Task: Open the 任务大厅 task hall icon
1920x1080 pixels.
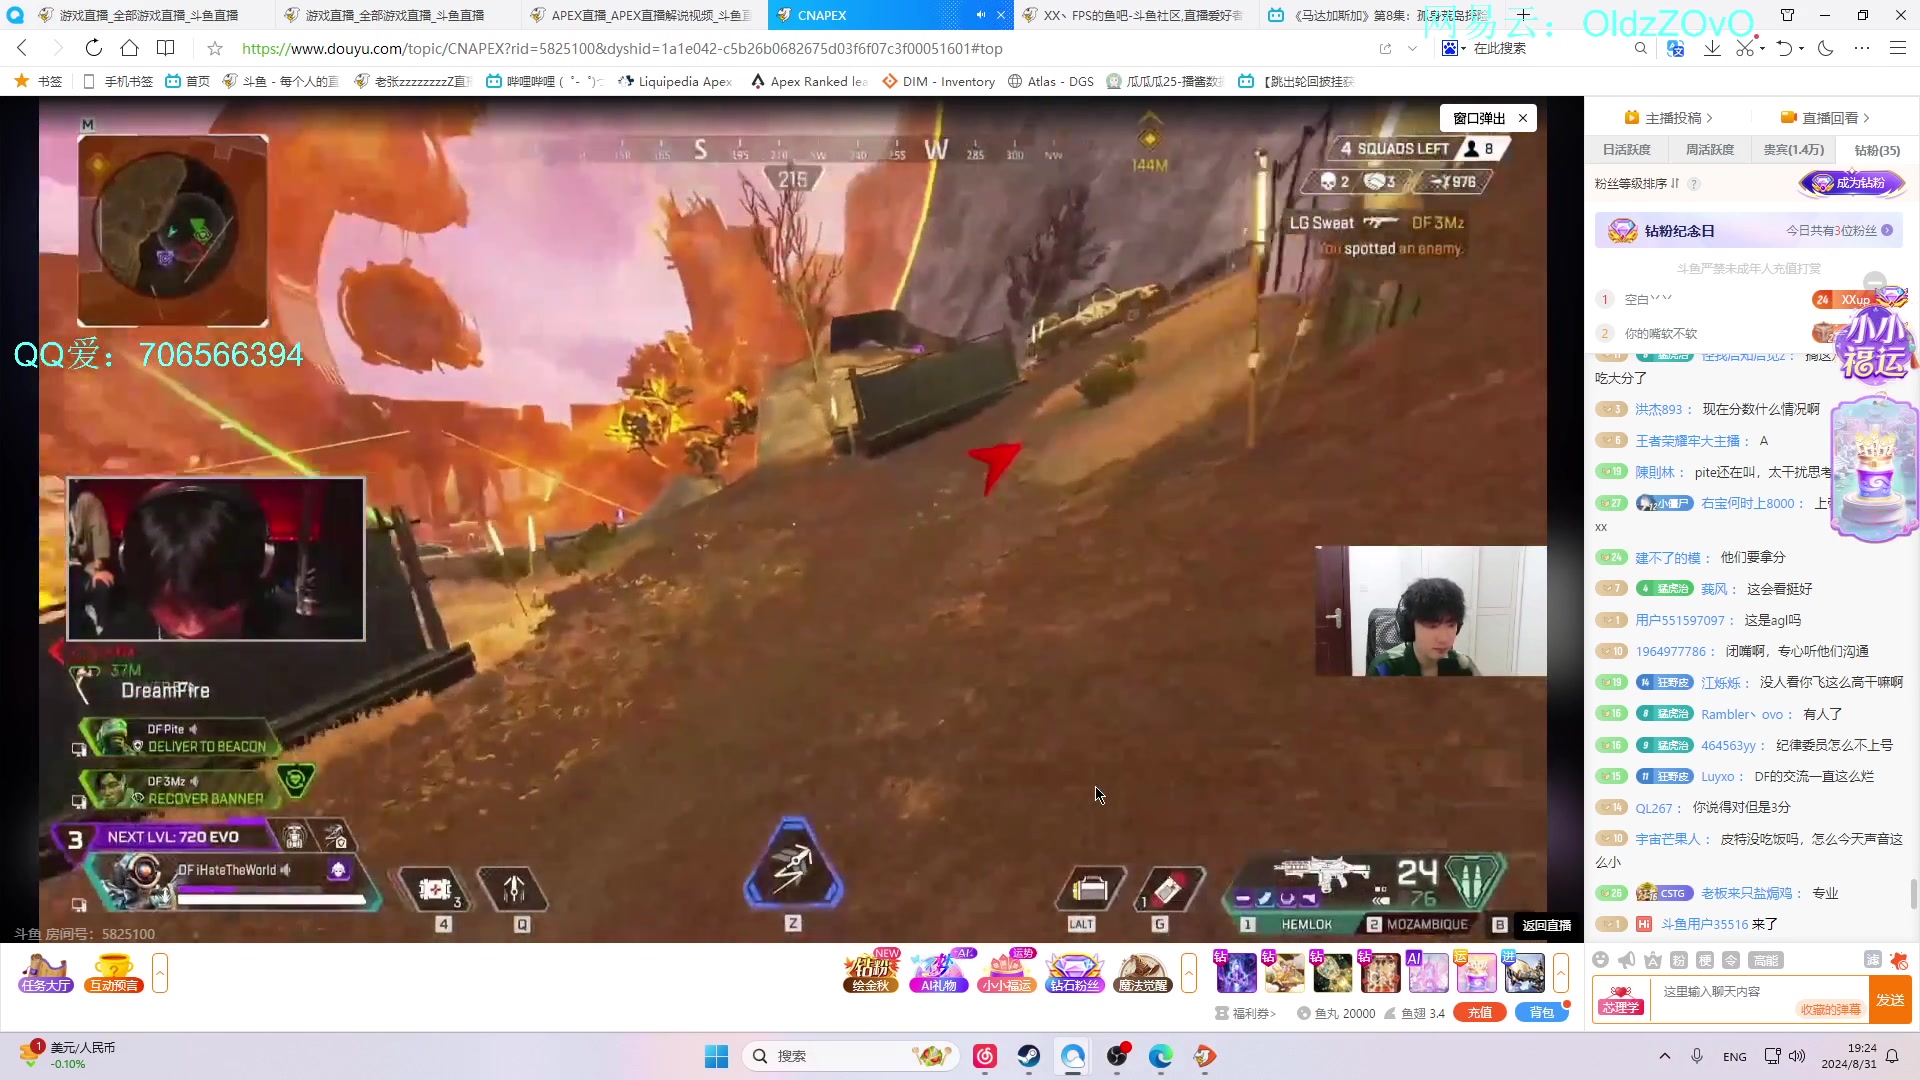Action: (x=46, y=973)
